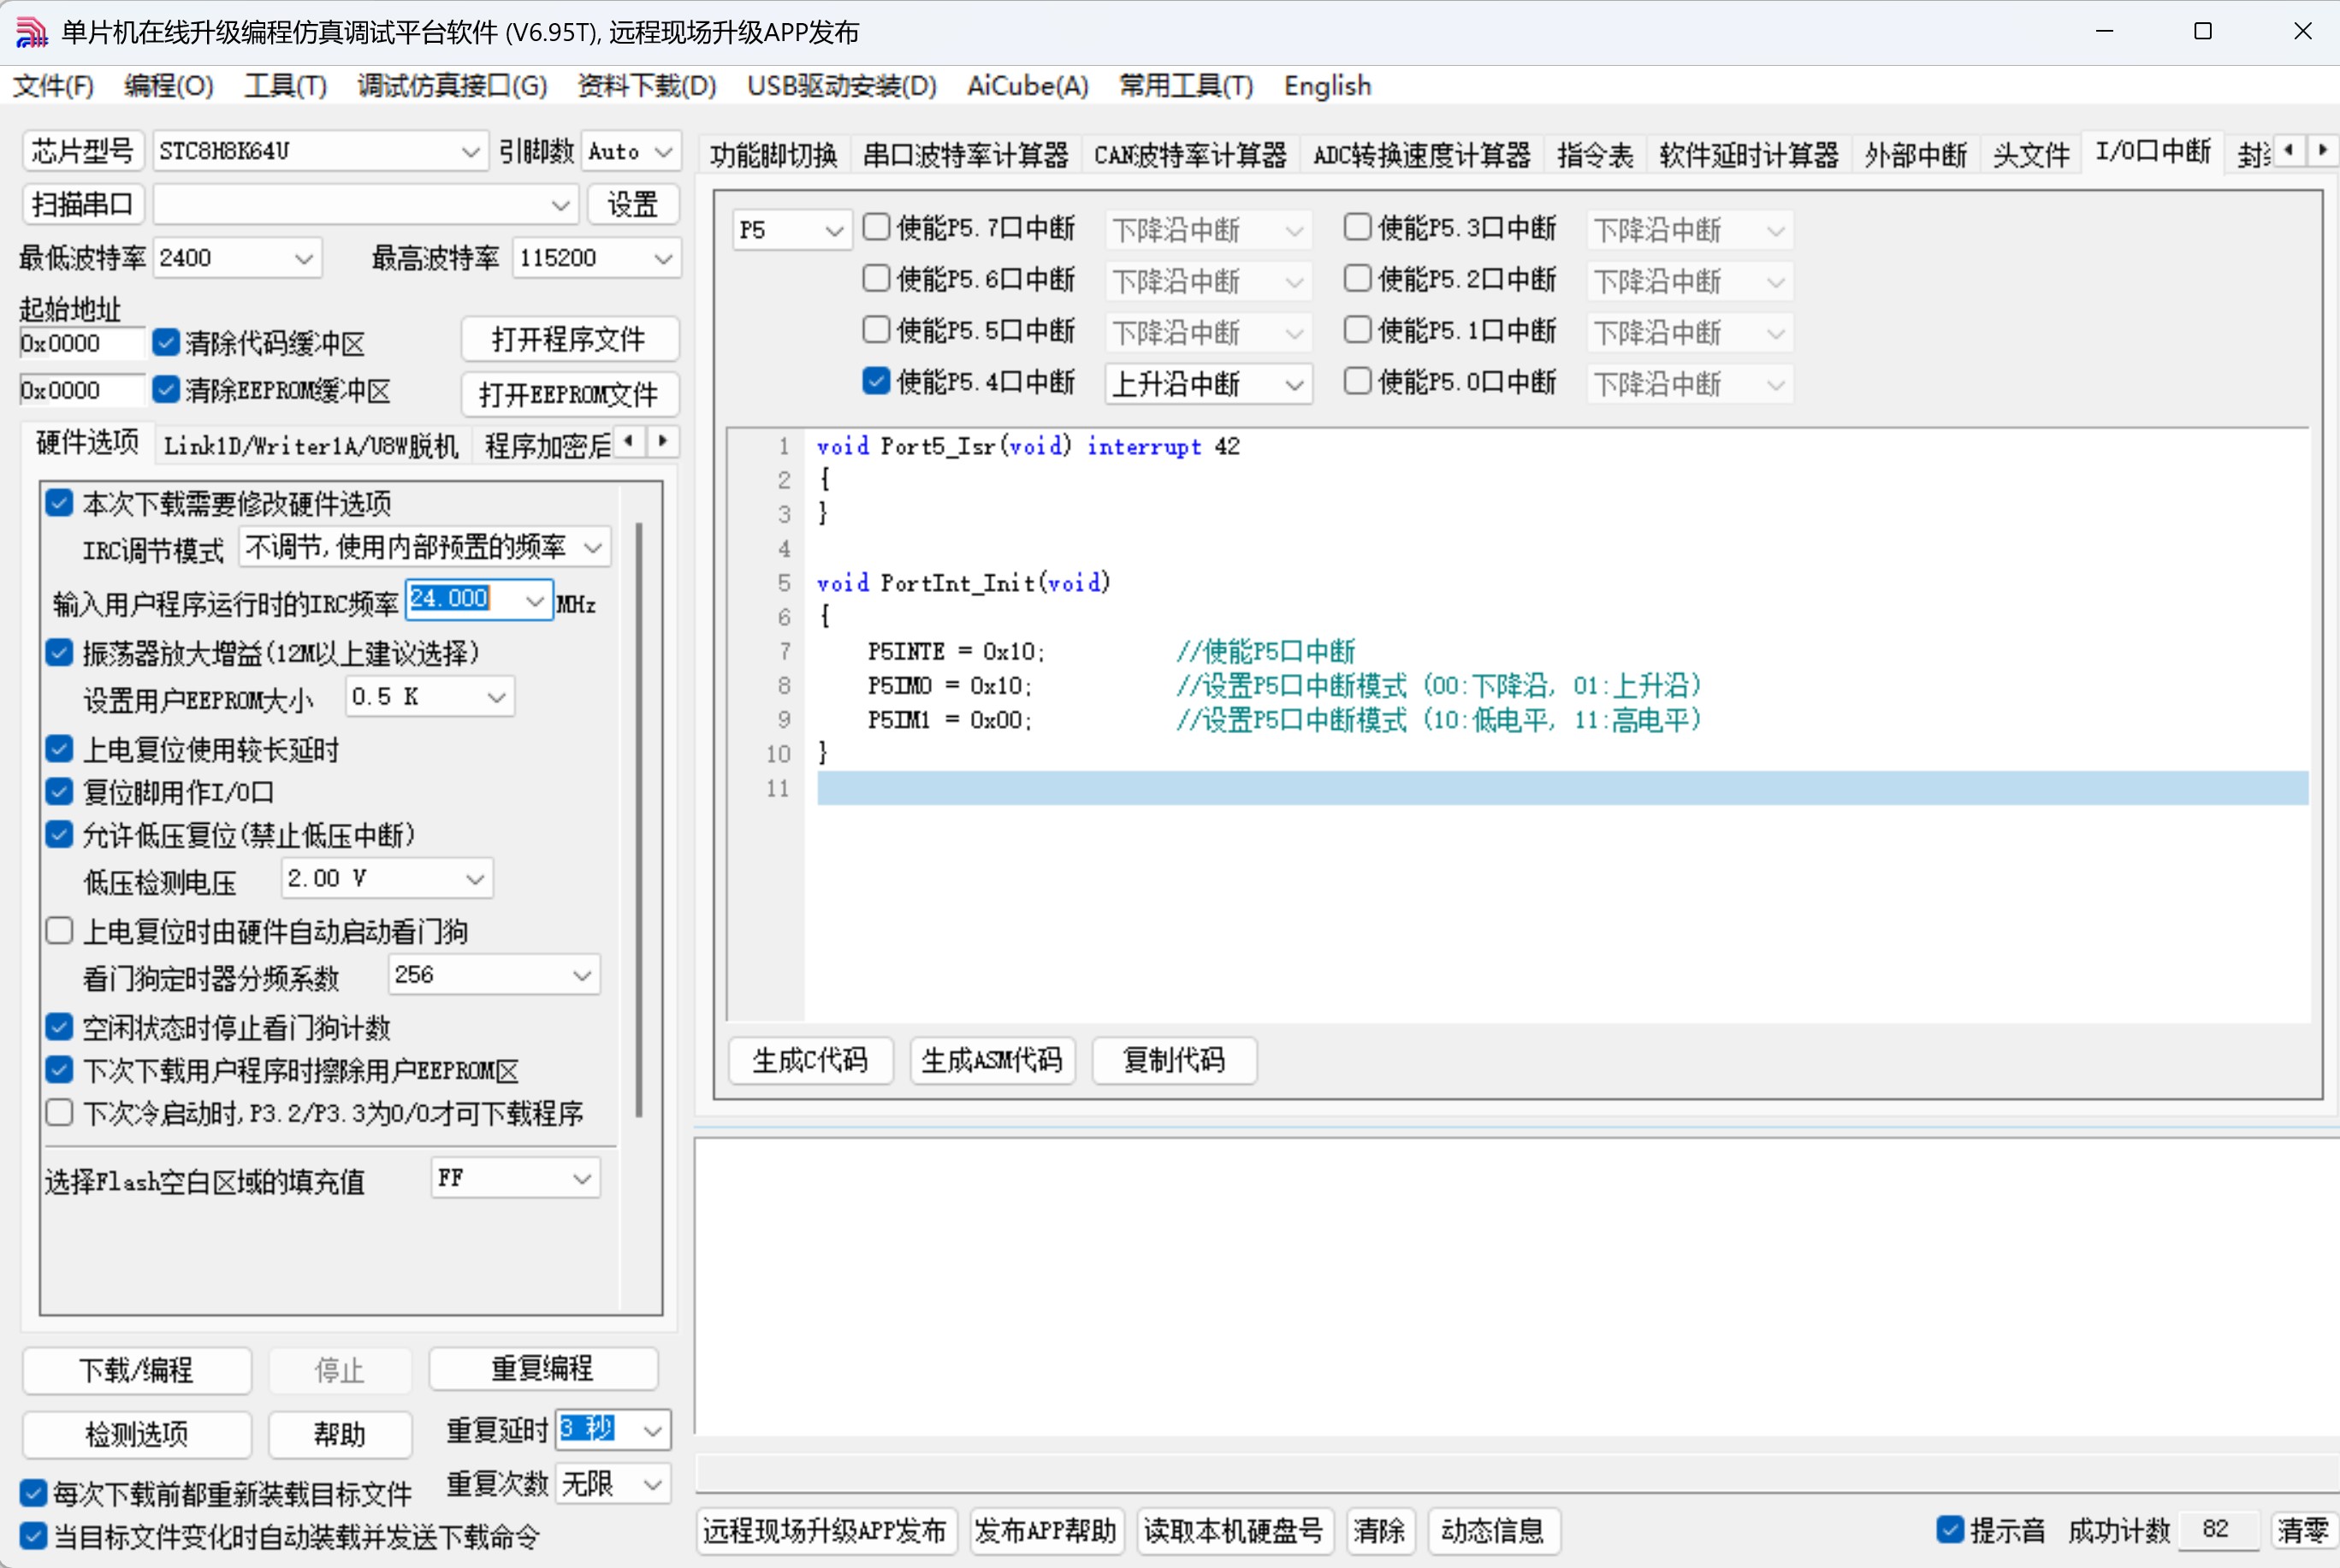The width and height of the screenshot is (2340, 1568).
Task: Click the 扫描串口 button
Action: (x=83, y=205)
